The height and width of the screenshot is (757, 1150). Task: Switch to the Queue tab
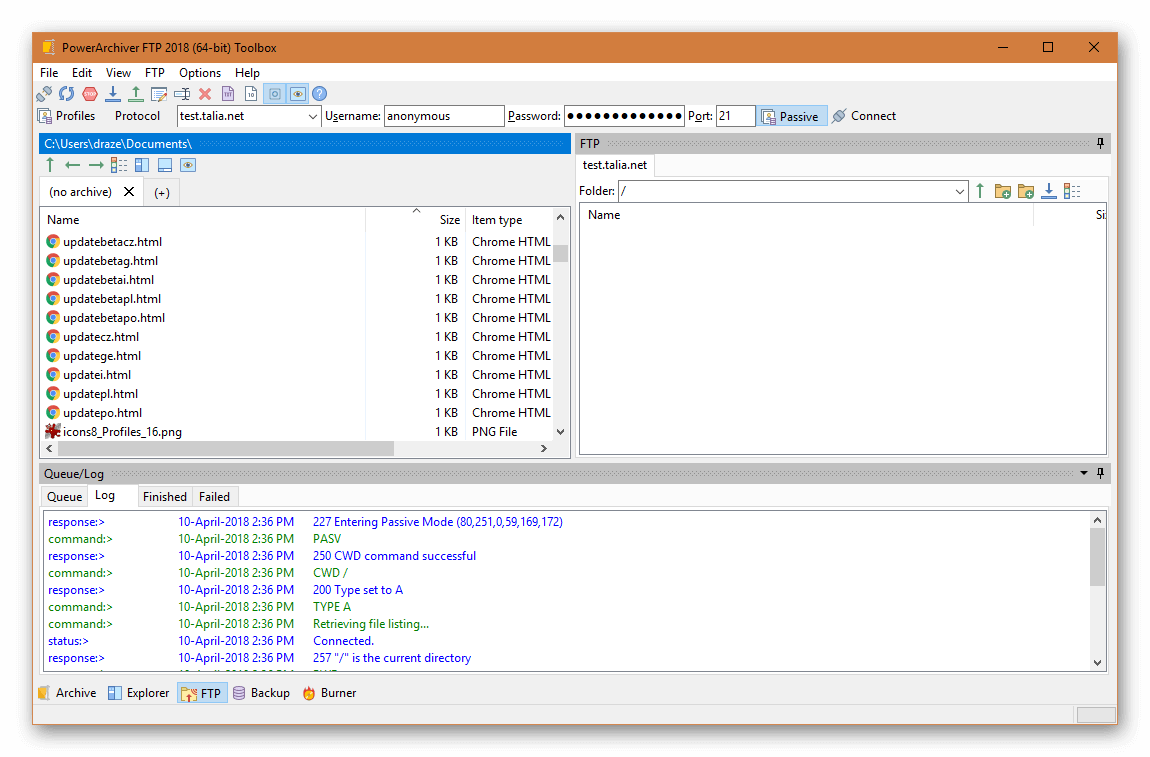(x=65, y=497)
